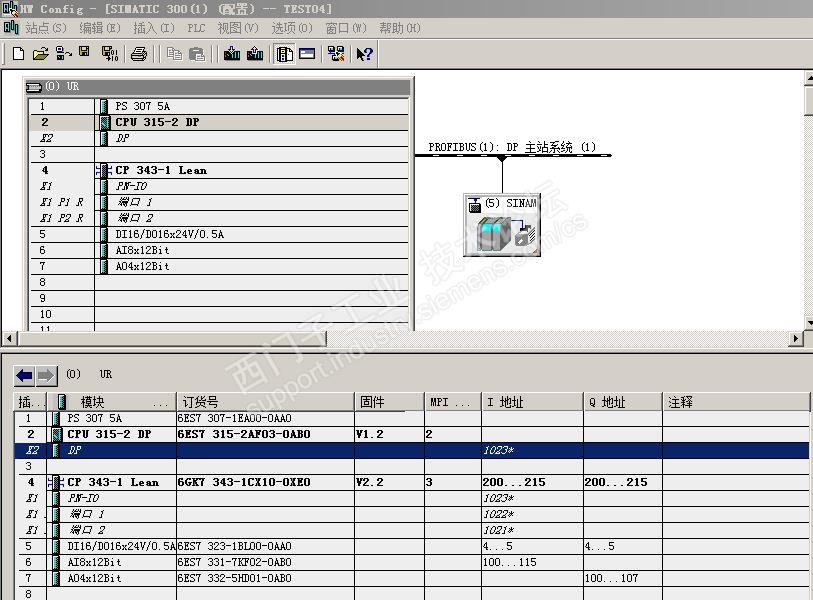Click order number 6ES7 315-2AF03-0AB0
Screen dimensions: 813x600
(244, 435)
